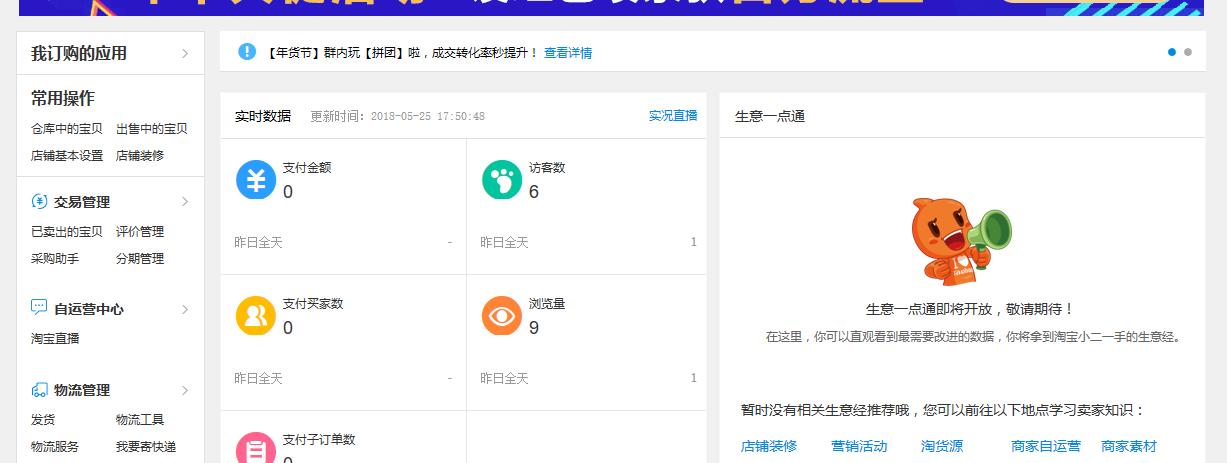
Task: Open 已卖出的宝贝
Action: [67, 232]
